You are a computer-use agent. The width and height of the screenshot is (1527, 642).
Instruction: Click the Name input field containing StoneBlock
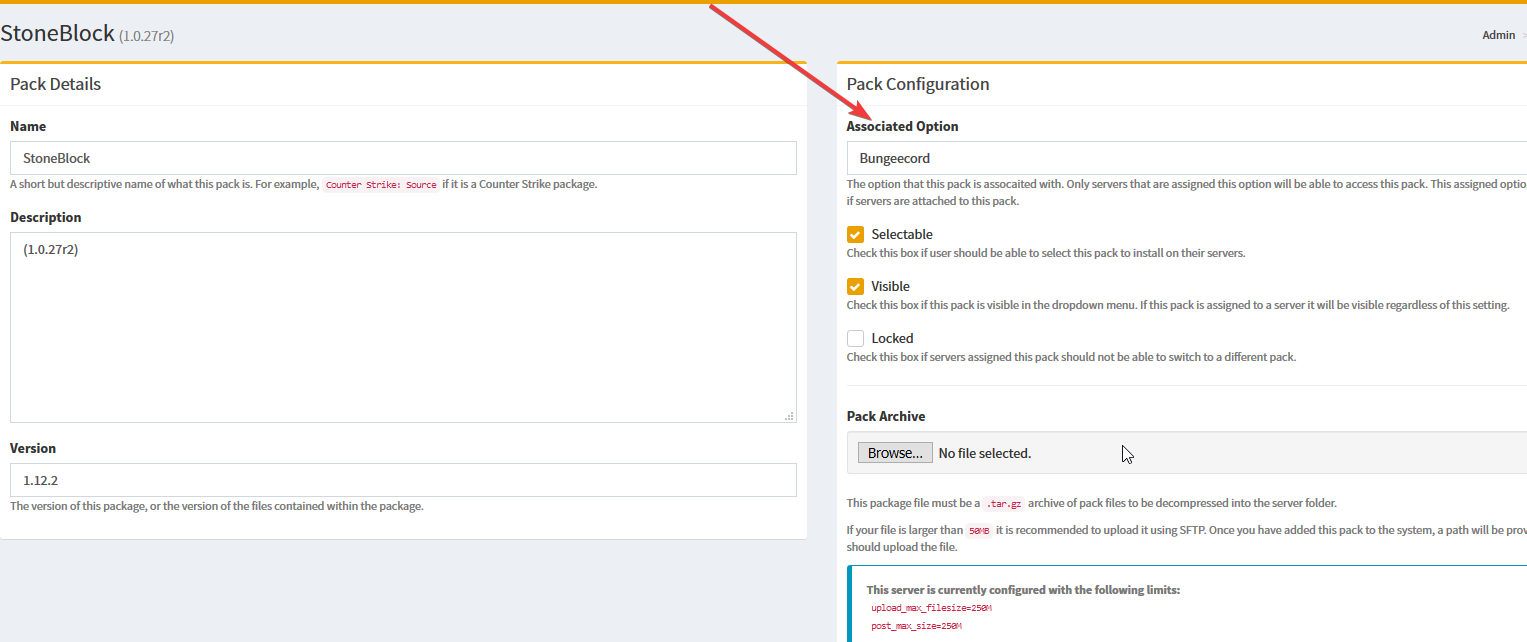(x=403, y=158)
